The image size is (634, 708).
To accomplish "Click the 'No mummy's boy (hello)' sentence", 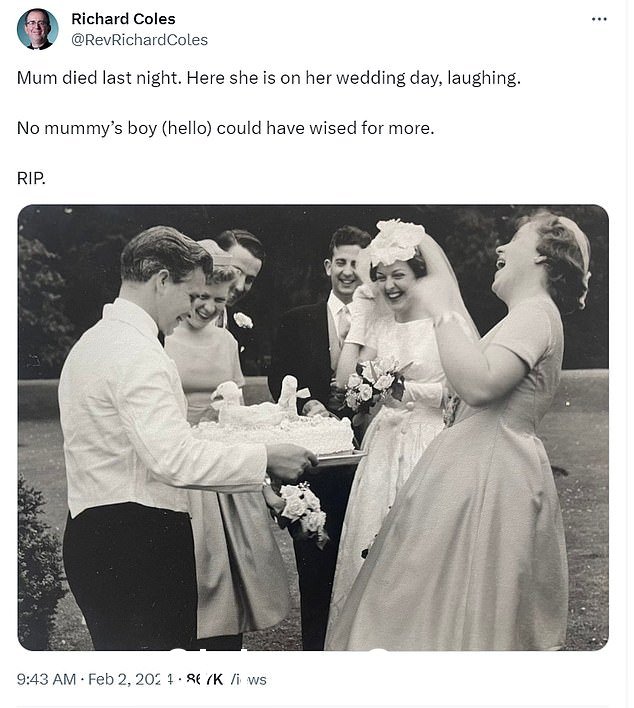I will click(225, 128).
